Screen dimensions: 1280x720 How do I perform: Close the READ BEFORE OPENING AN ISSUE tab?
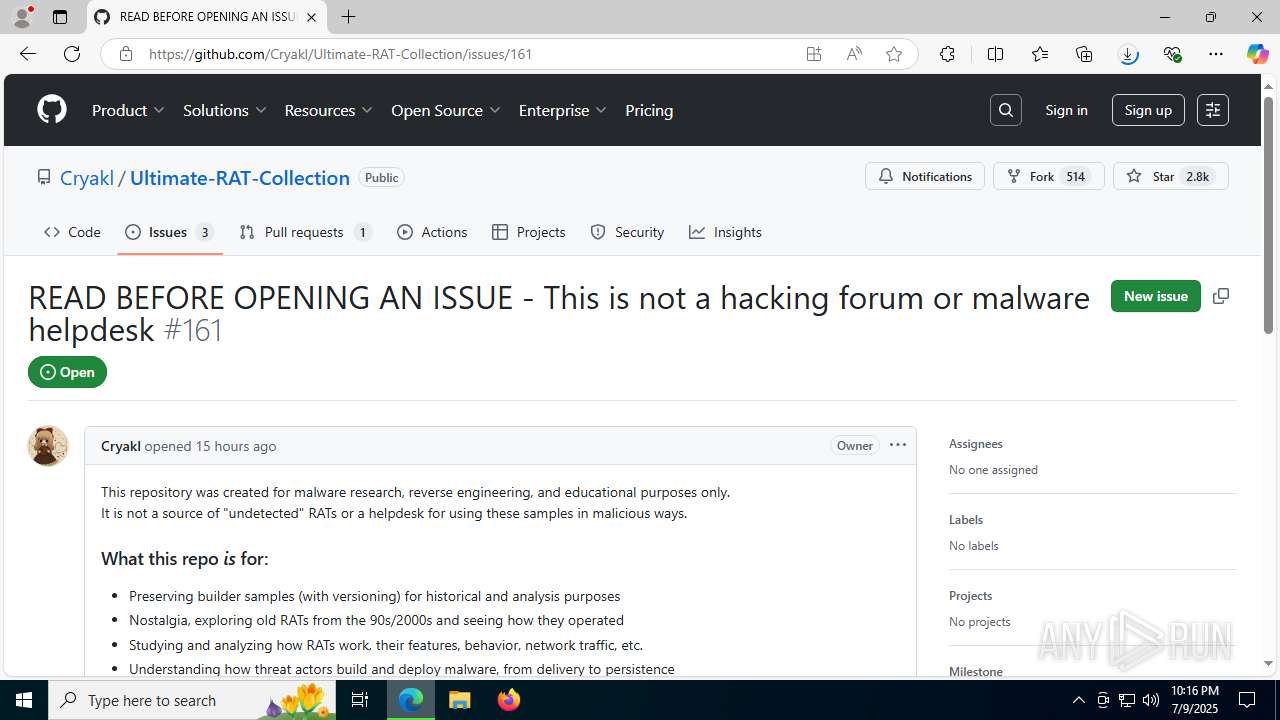pos(311,17)
